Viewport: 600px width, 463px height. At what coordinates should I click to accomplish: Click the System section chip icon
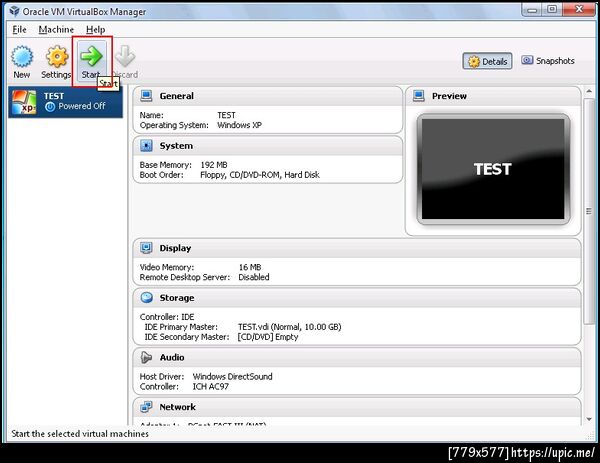(x=146, y=145)
